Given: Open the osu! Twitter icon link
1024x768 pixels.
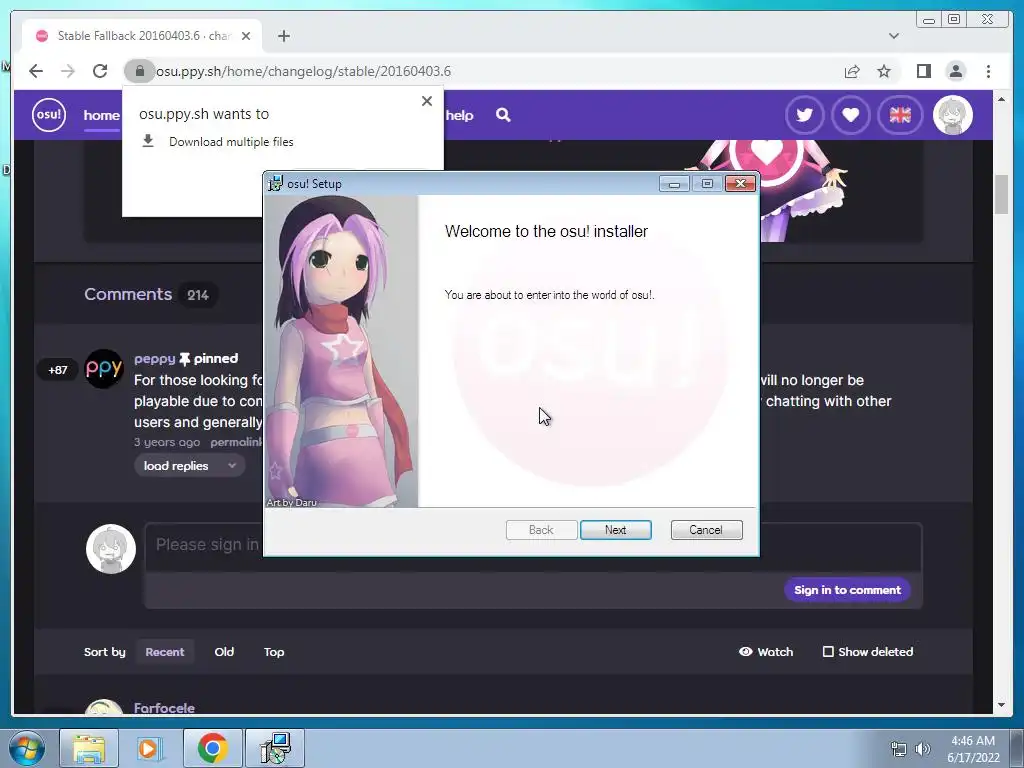Looking at the screenshot, I should coord(805,115).
